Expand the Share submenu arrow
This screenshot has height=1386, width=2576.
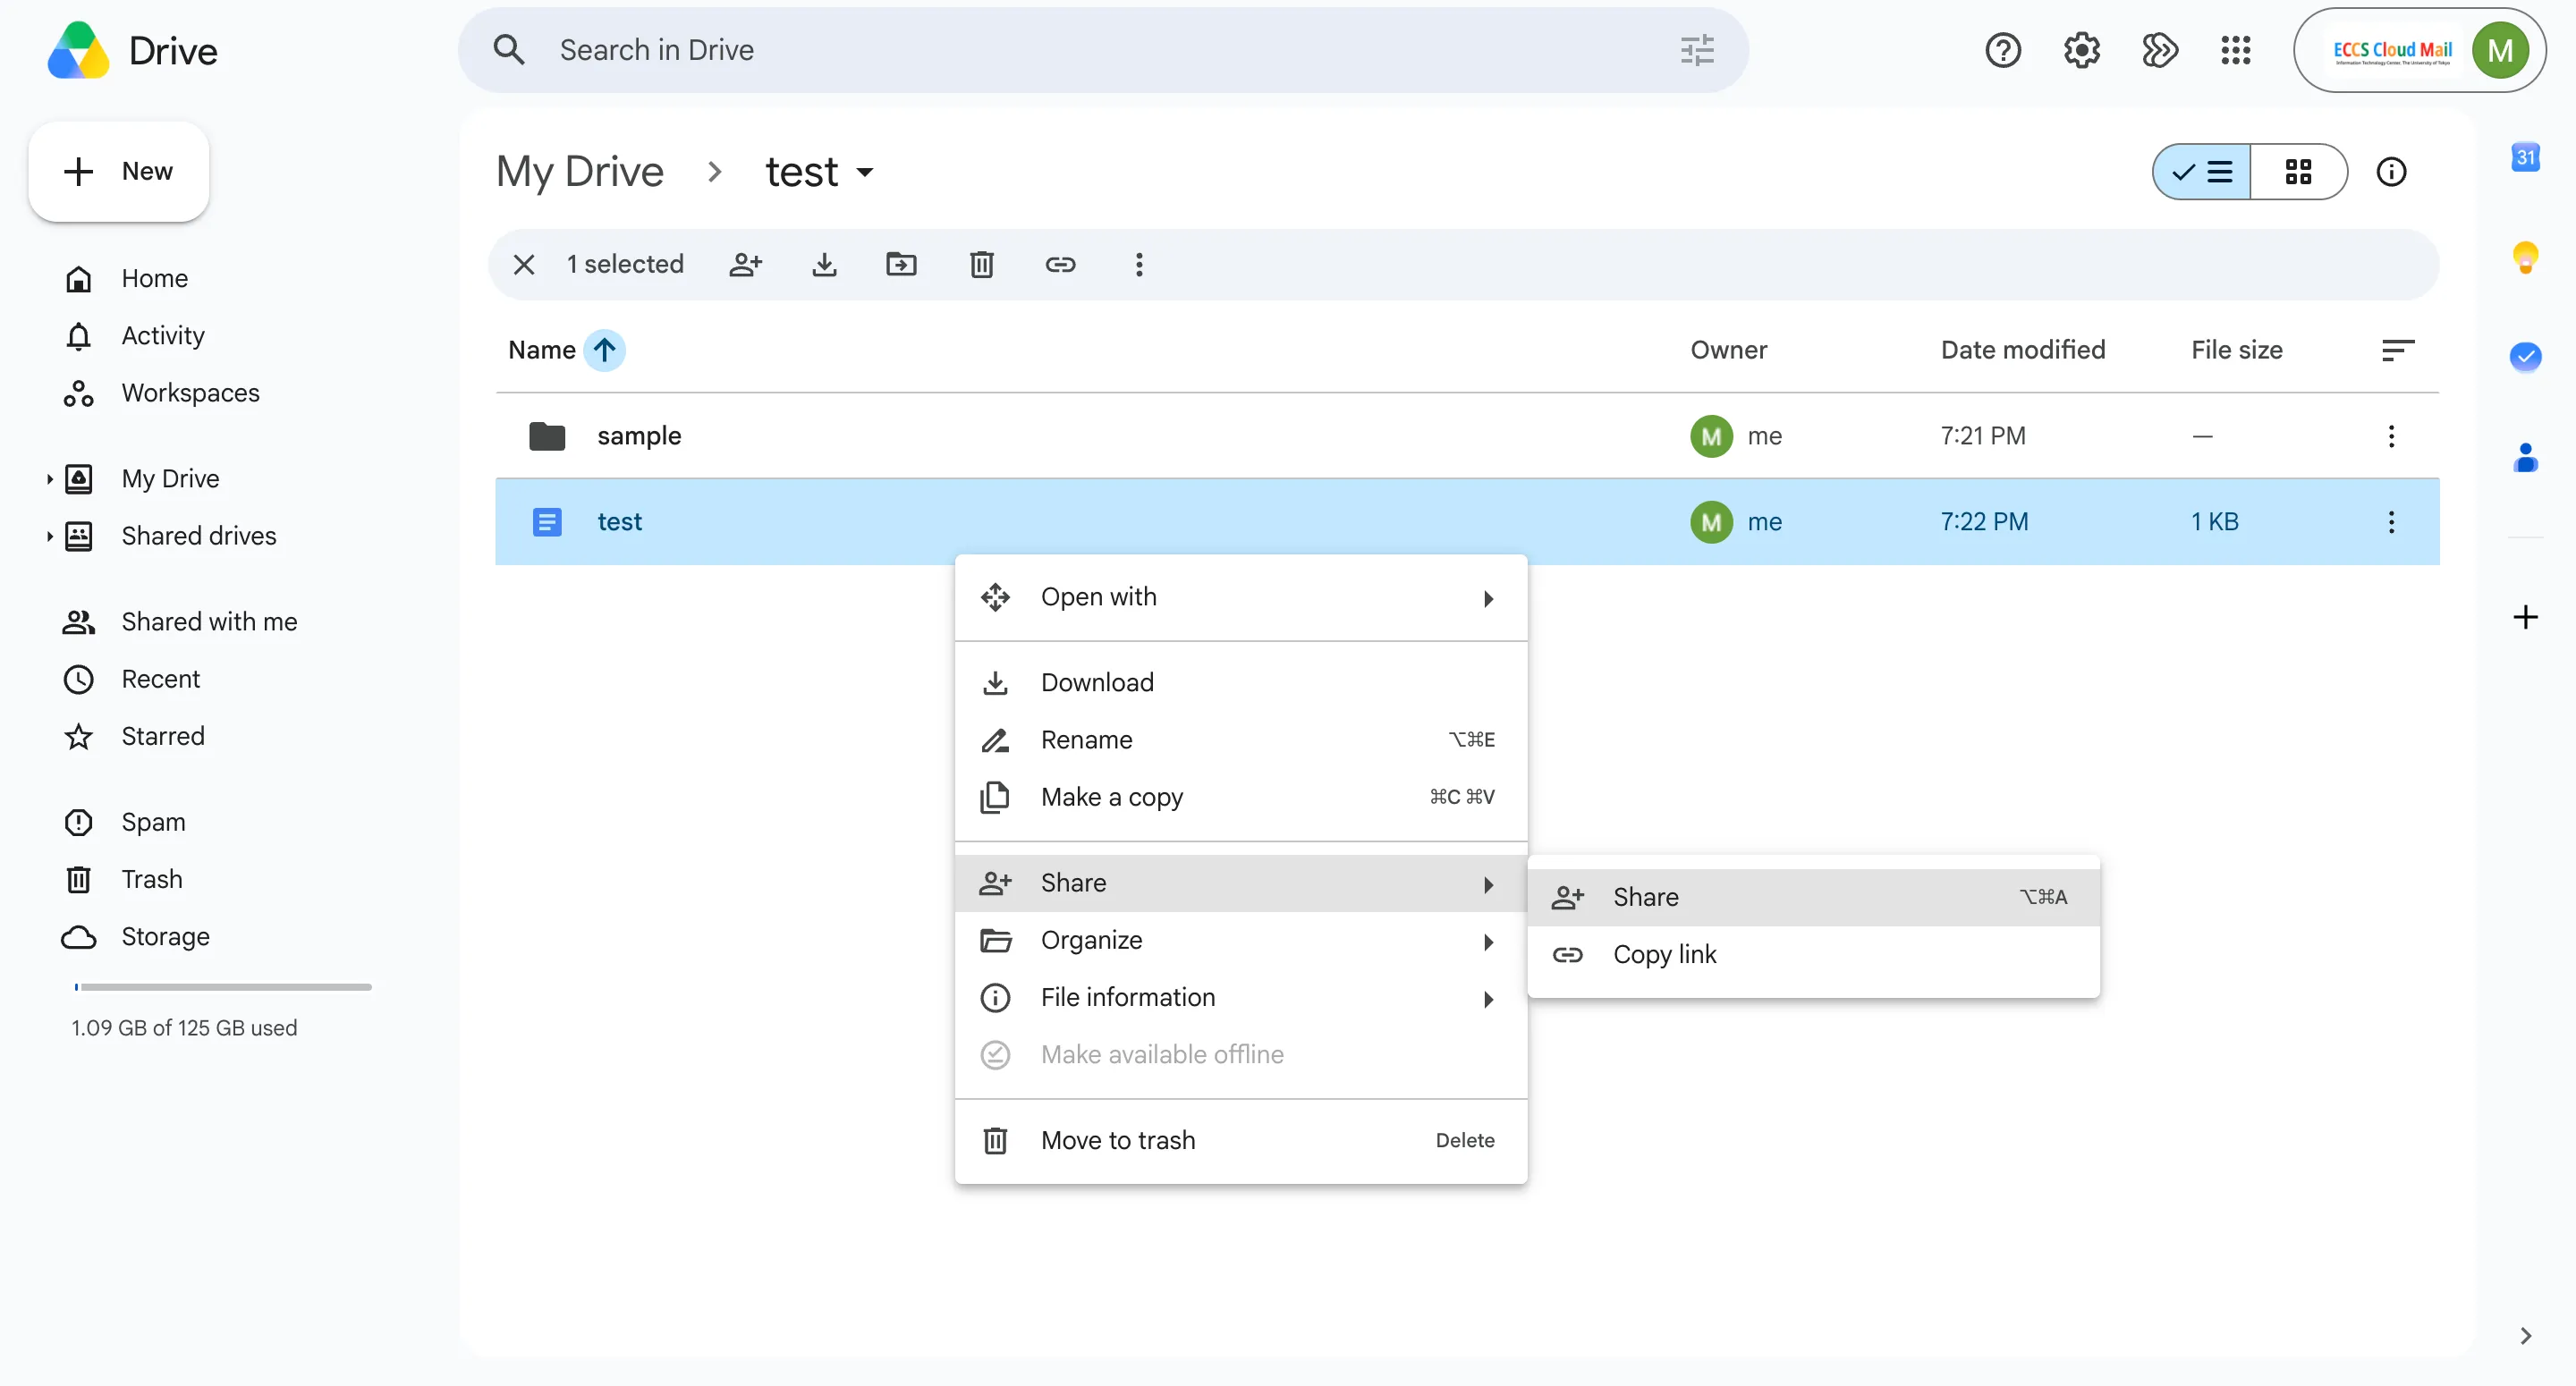[1489, 884]
